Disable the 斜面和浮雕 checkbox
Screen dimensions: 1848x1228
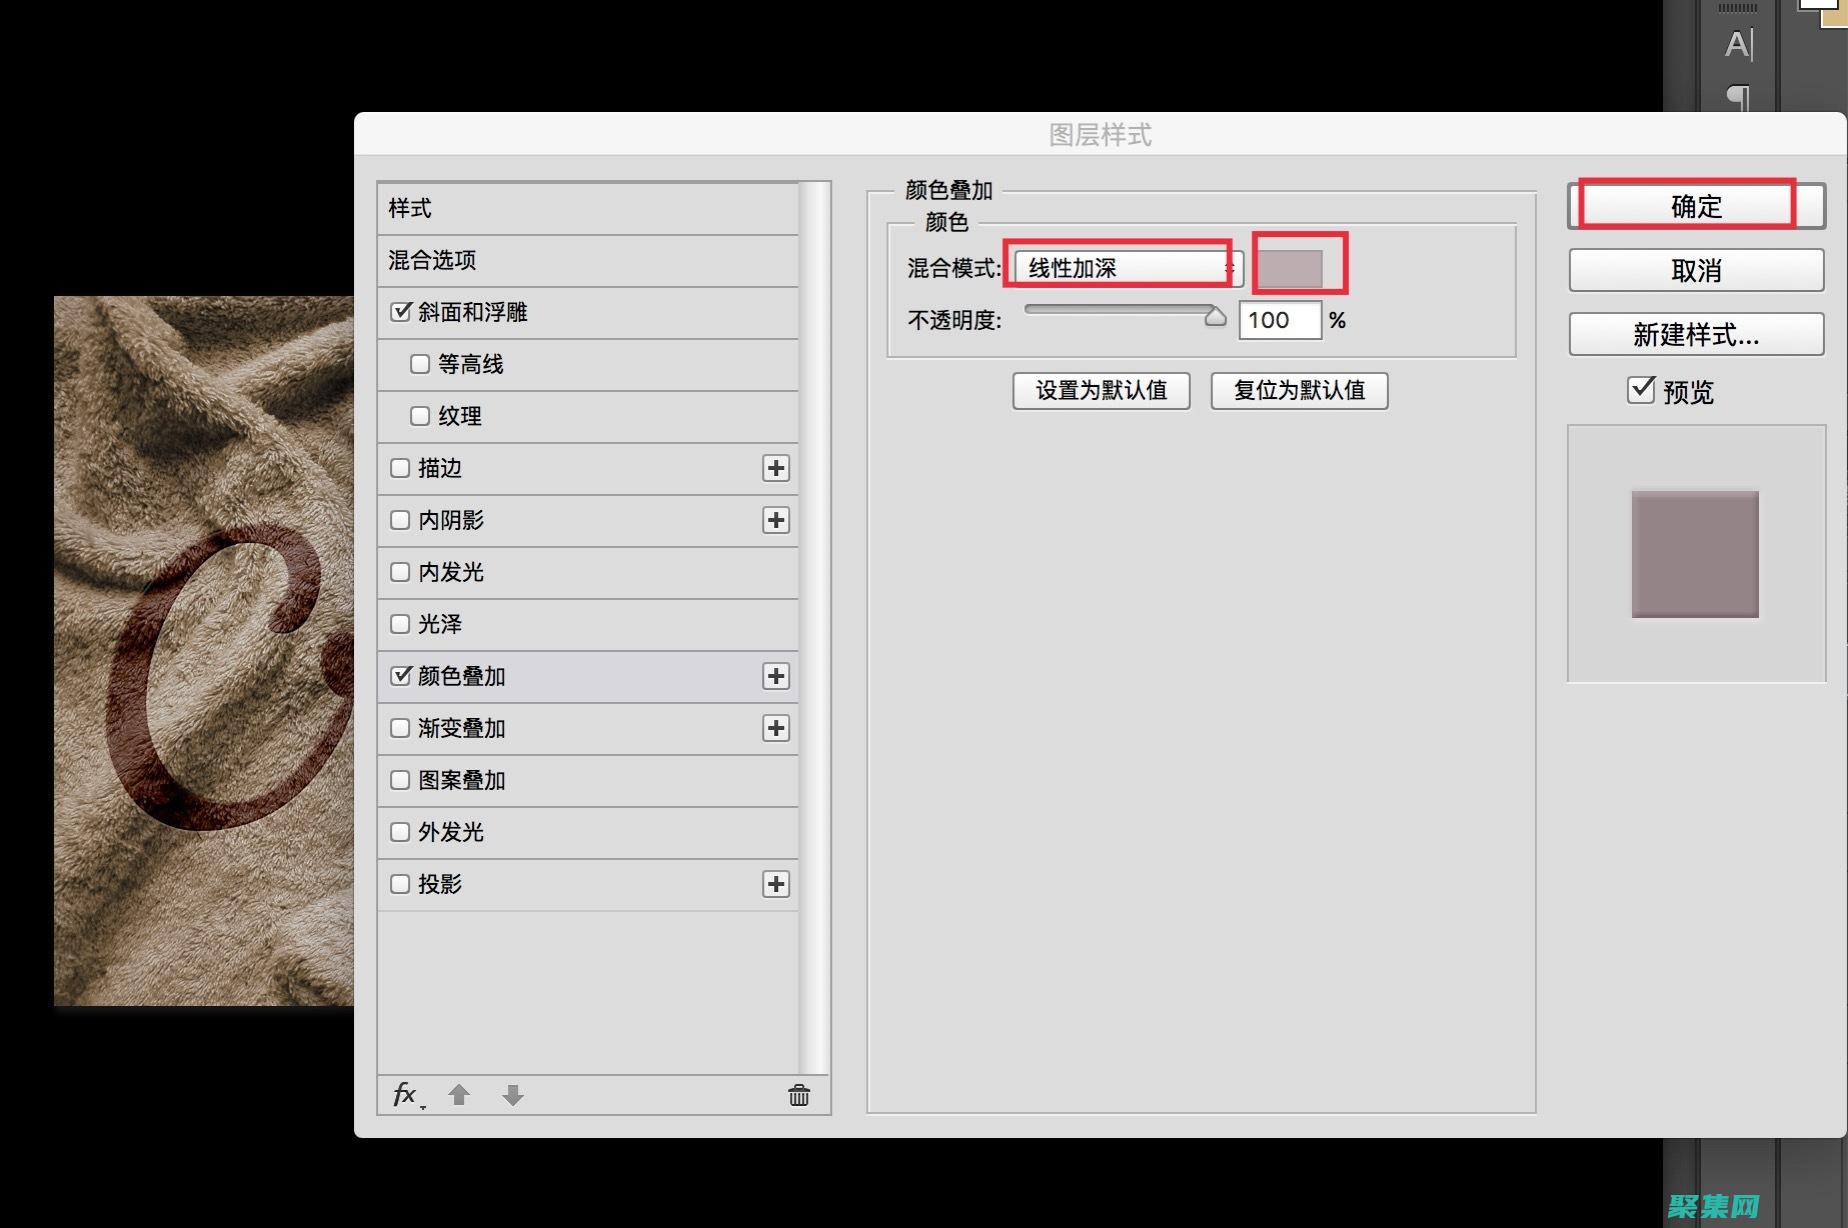tap(398, 312)
